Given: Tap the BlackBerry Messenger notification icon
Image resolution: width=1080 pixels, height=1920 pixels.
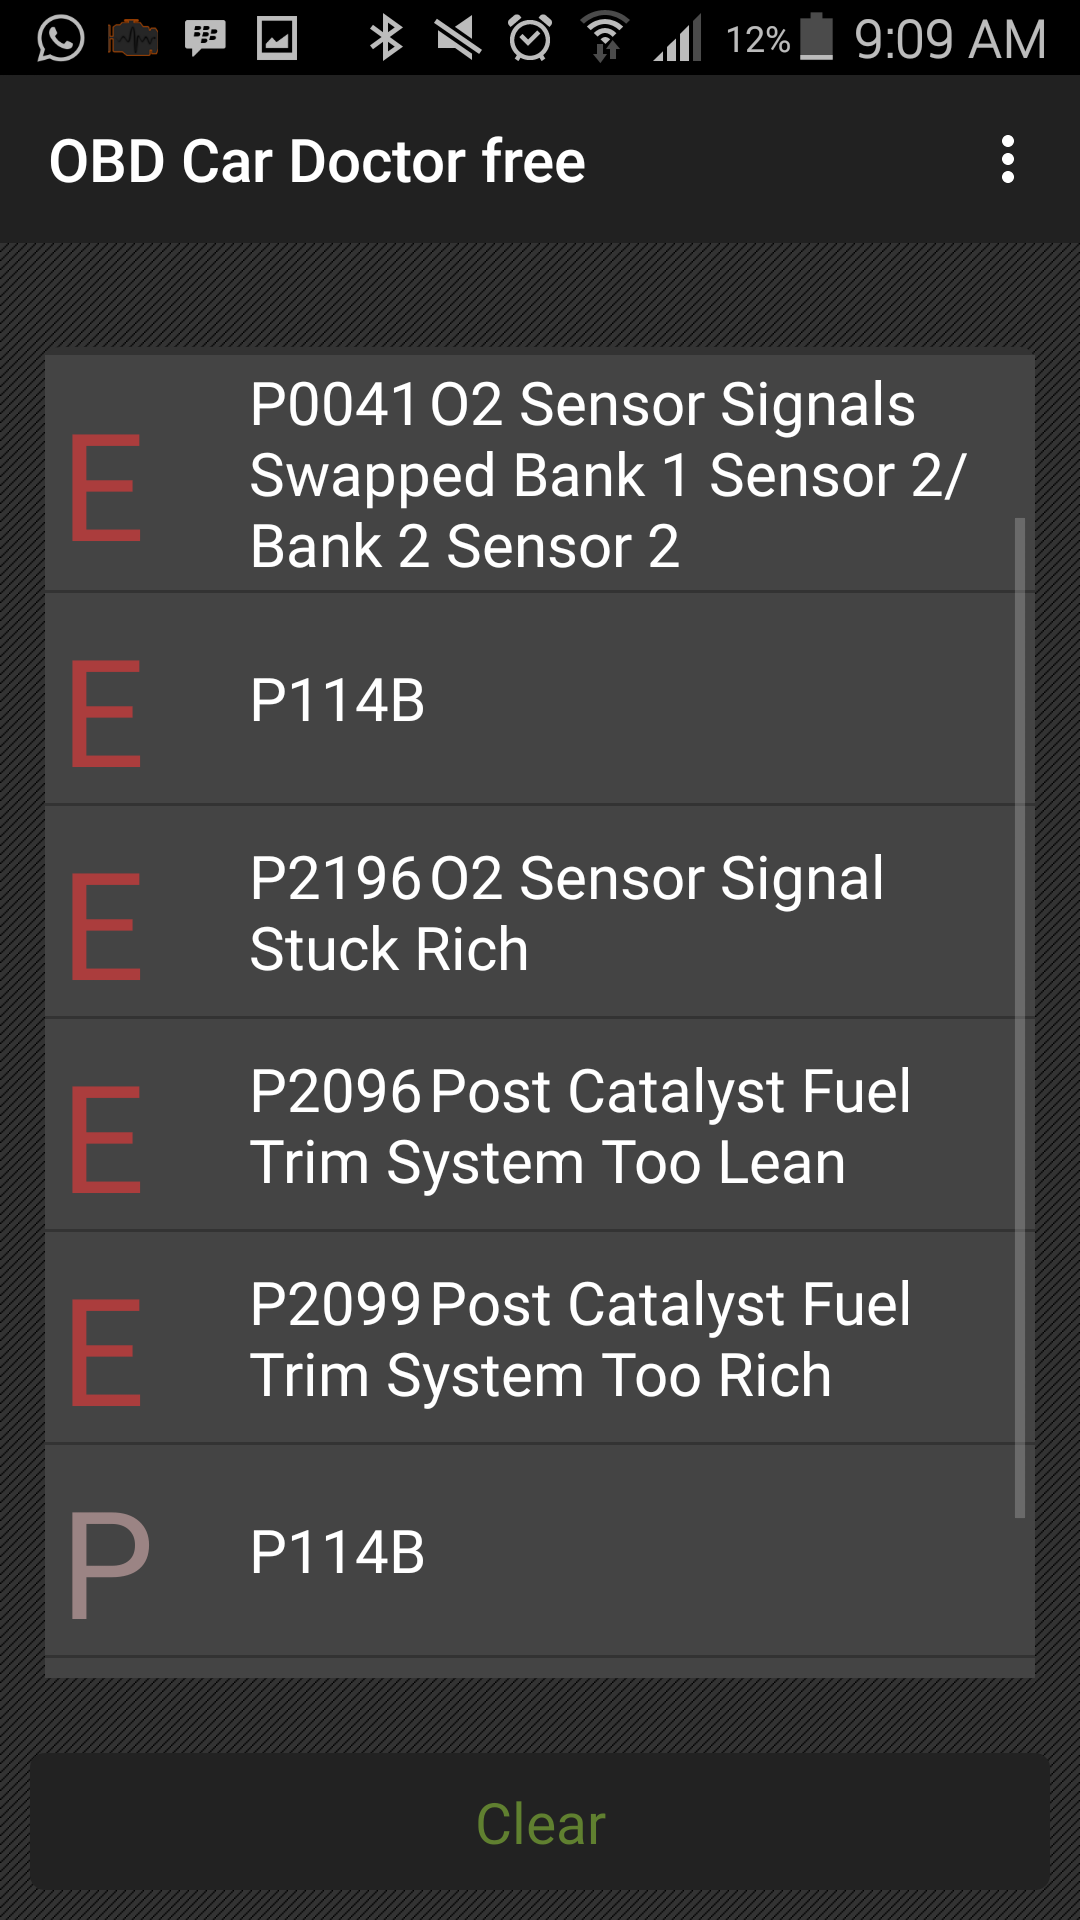Looking at the screenshot, I should coord(205,39).
